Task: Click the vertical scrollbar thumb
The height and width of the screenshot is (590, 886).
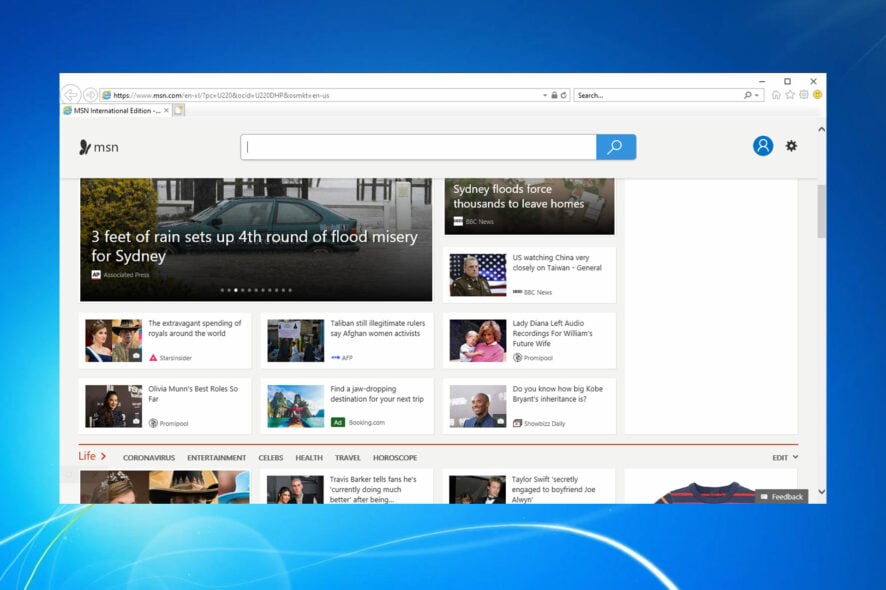Action: coord(822,211)
